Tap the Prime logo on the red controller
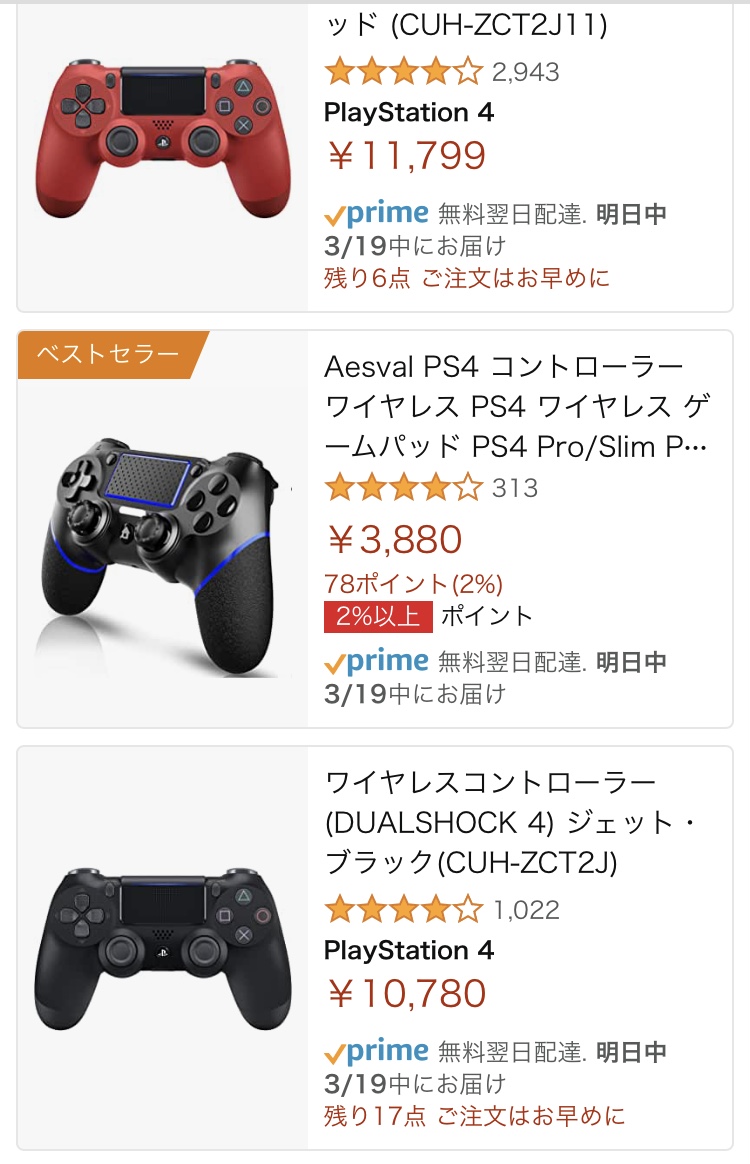This screenshot has height=1164, width=750. 377,213
